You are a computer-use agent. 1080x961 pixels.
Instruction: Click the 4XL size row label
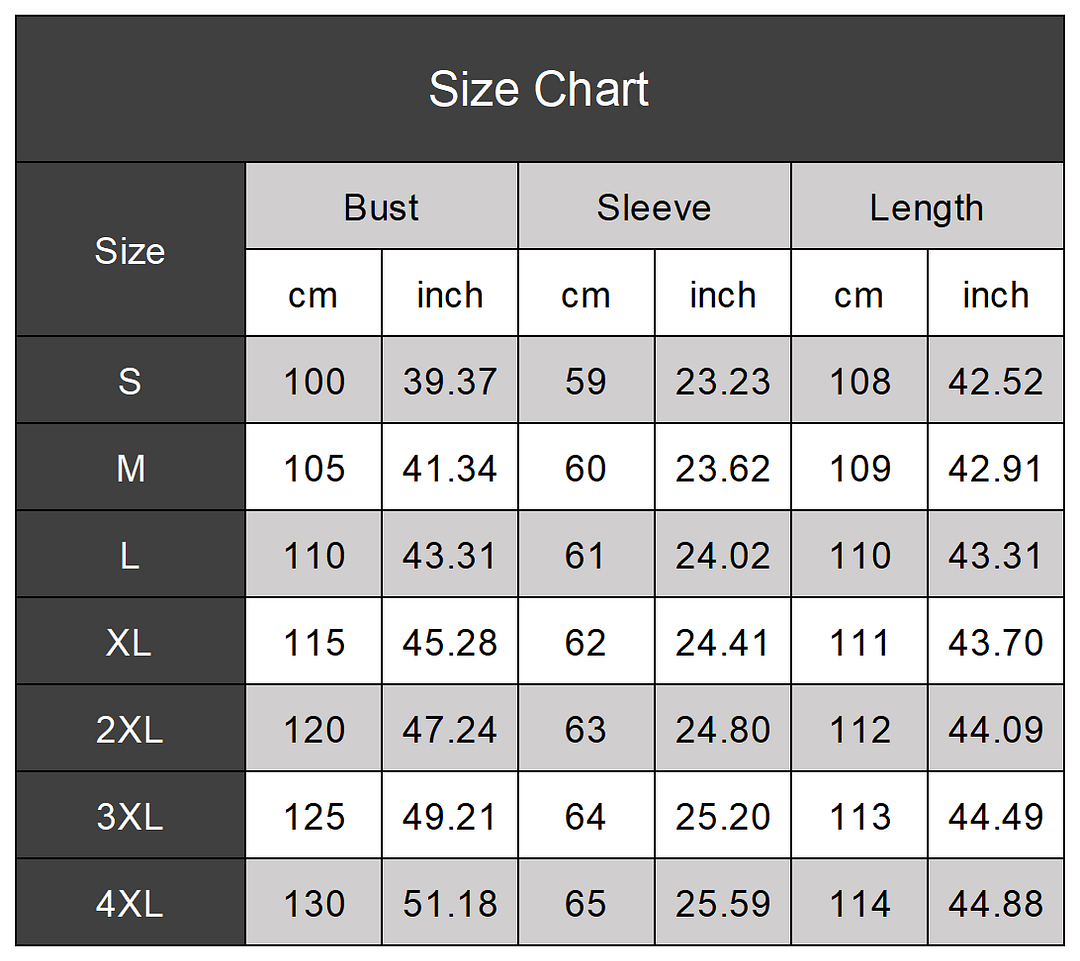pos(130,903)
